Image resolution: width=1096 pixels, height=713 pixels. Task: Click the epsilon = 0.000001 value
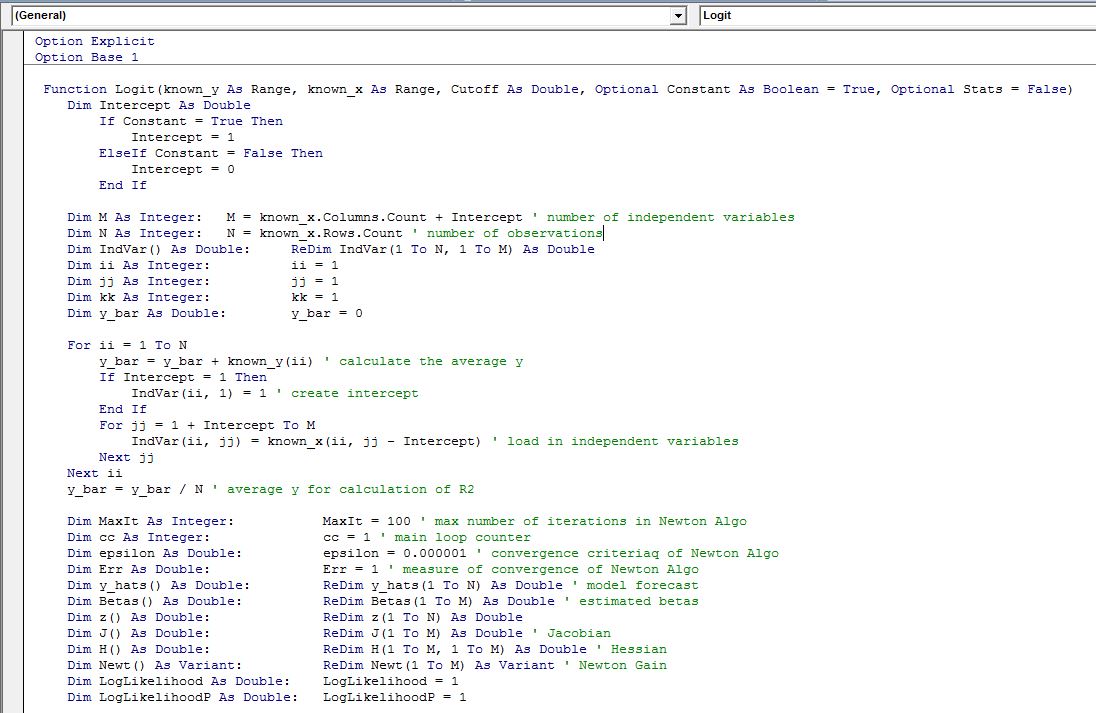398,553
